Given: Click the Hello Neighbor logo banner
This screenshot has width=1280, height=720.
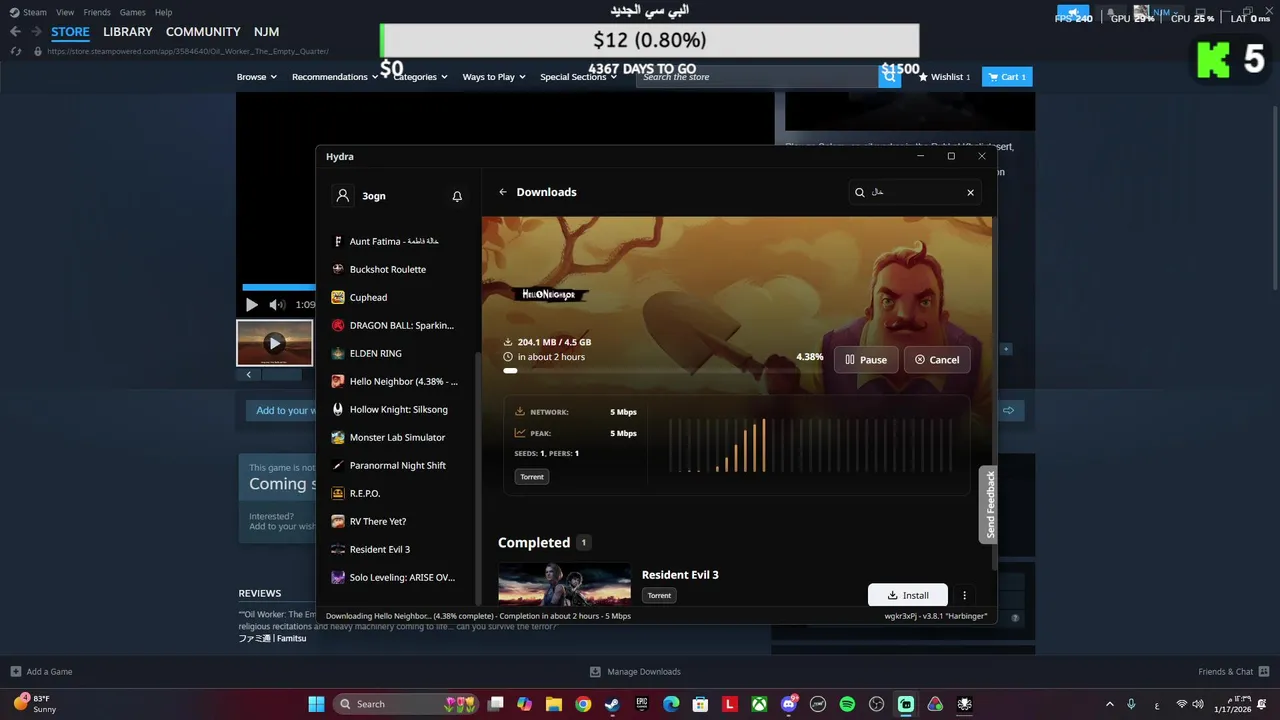Looking at the screenshot, I should coord(549,294).
